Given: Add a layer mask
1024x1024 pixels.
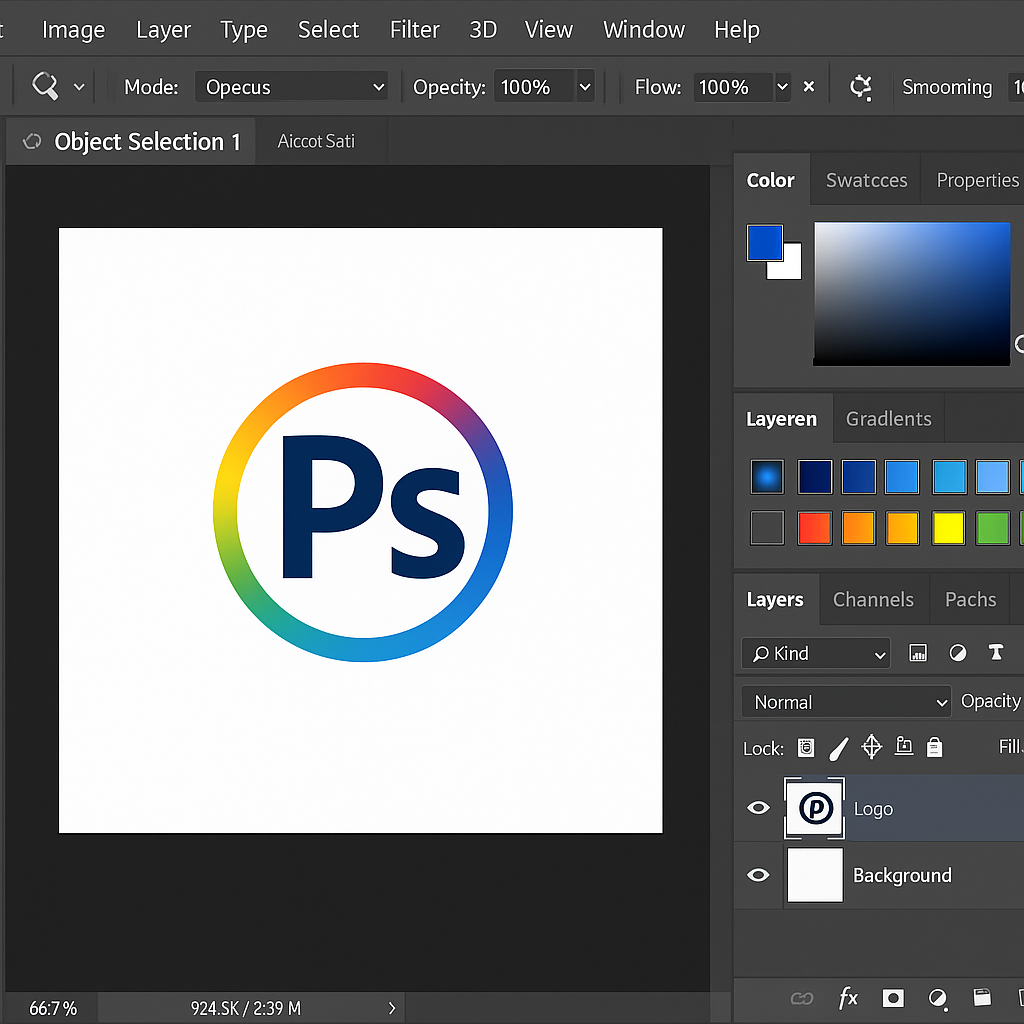Looking at the screenshot, I should click(892, 998).
